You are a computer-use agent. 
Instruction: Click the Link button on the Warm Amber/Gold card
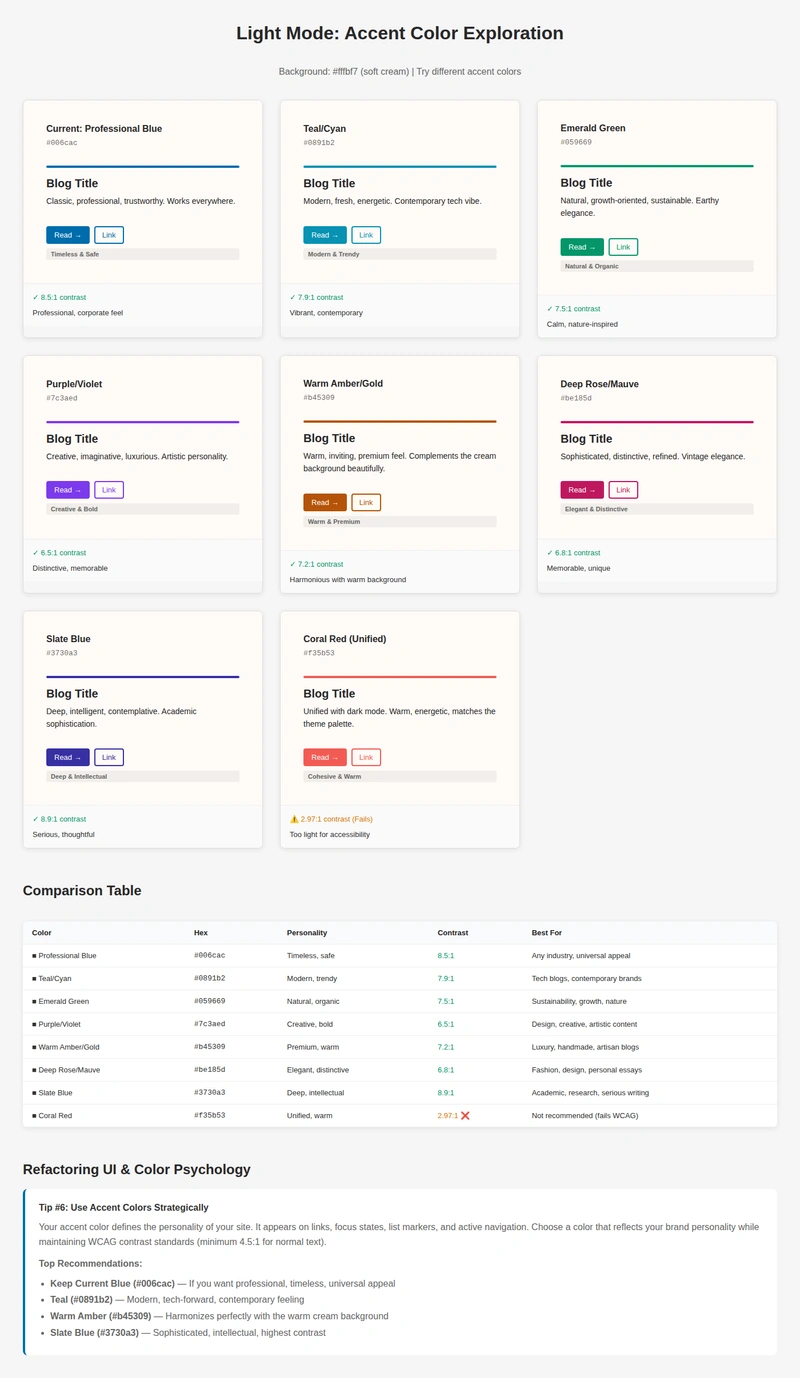click(366, 501)
